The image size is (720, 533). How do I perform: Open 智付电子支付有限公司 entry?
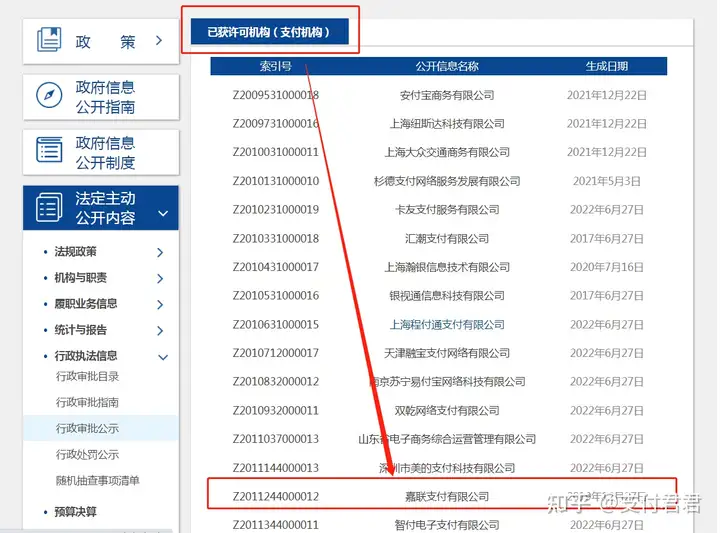(x=447, y=525)
